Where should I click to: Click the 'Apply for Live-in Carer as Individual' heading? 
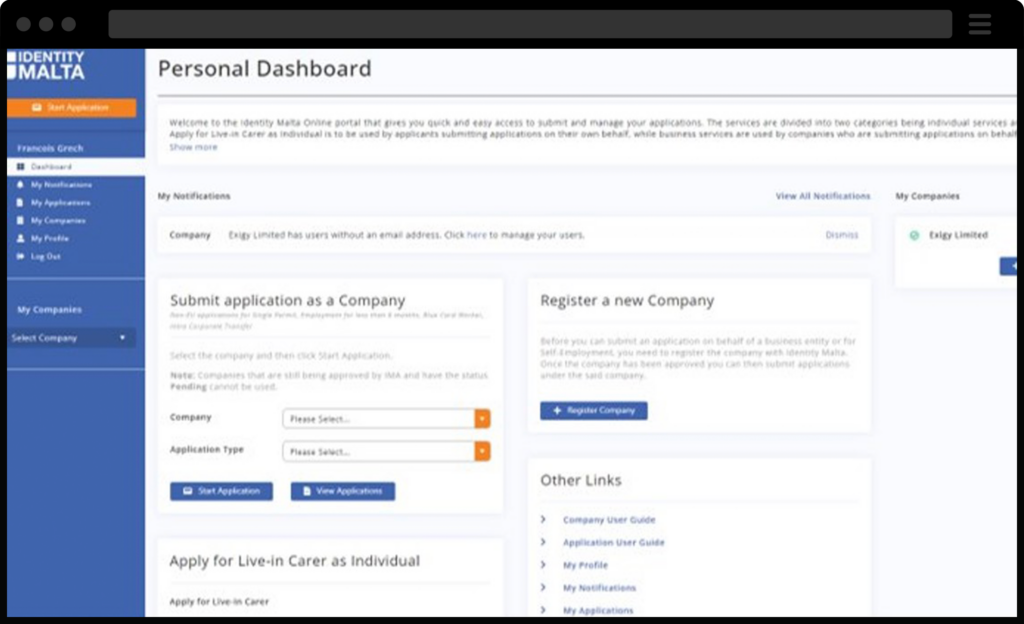[295, 561]
